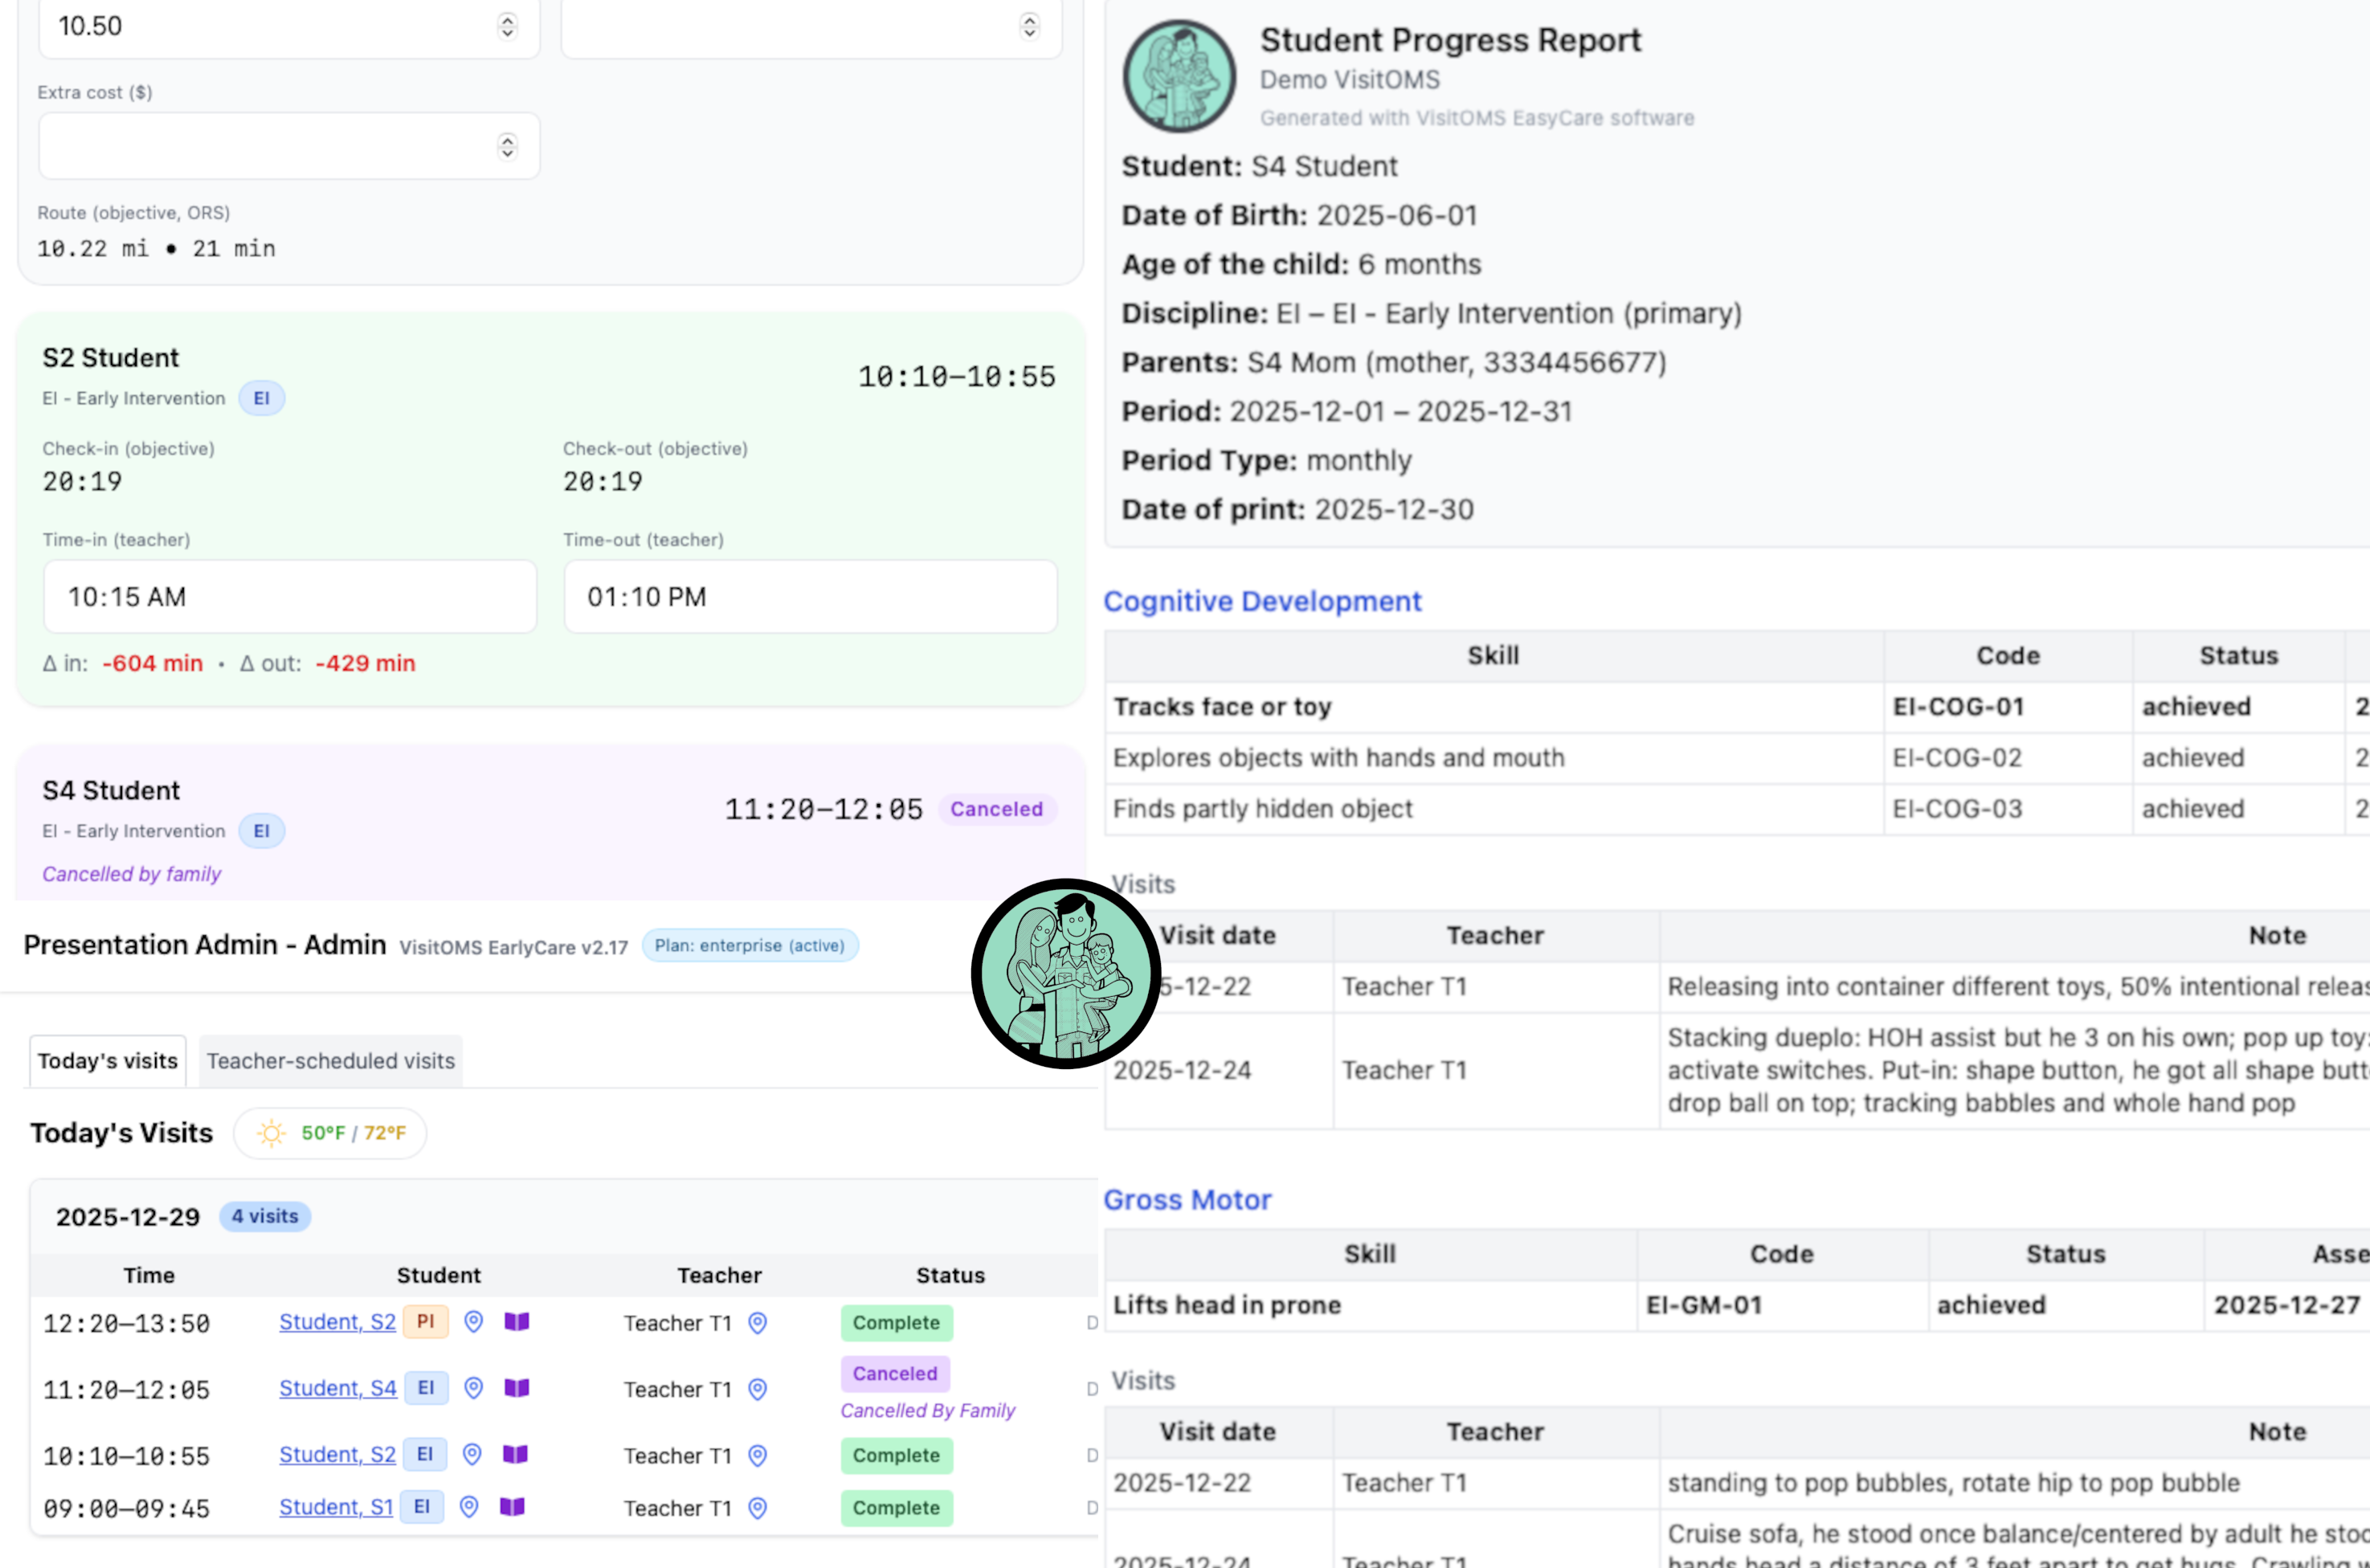
Task: Click the EI badge next to Student, S4
Action: [x=425, y=1388]
